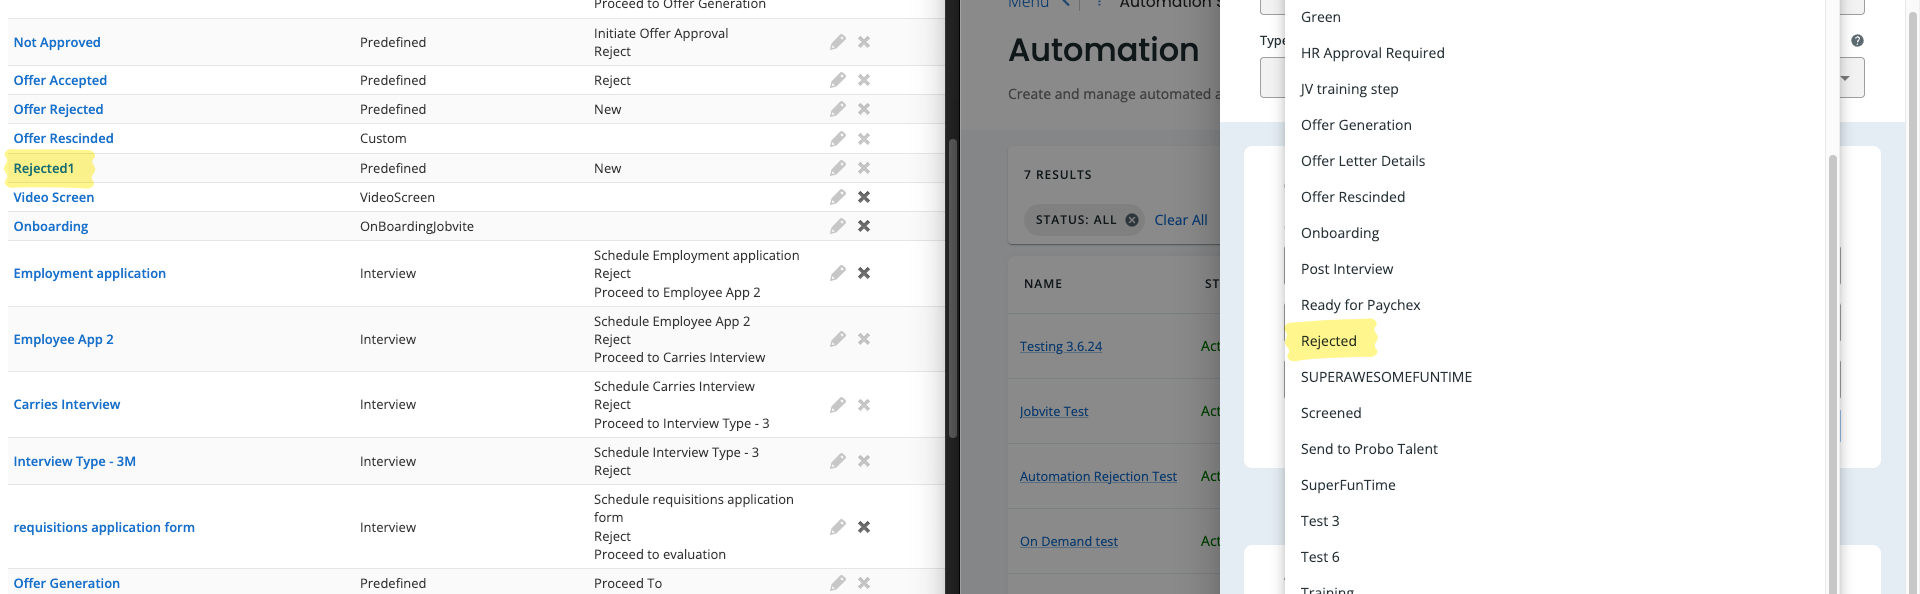The image size is (1920, 594).
Task: Pick Send to Probo Talent option
Action: 1369,449
